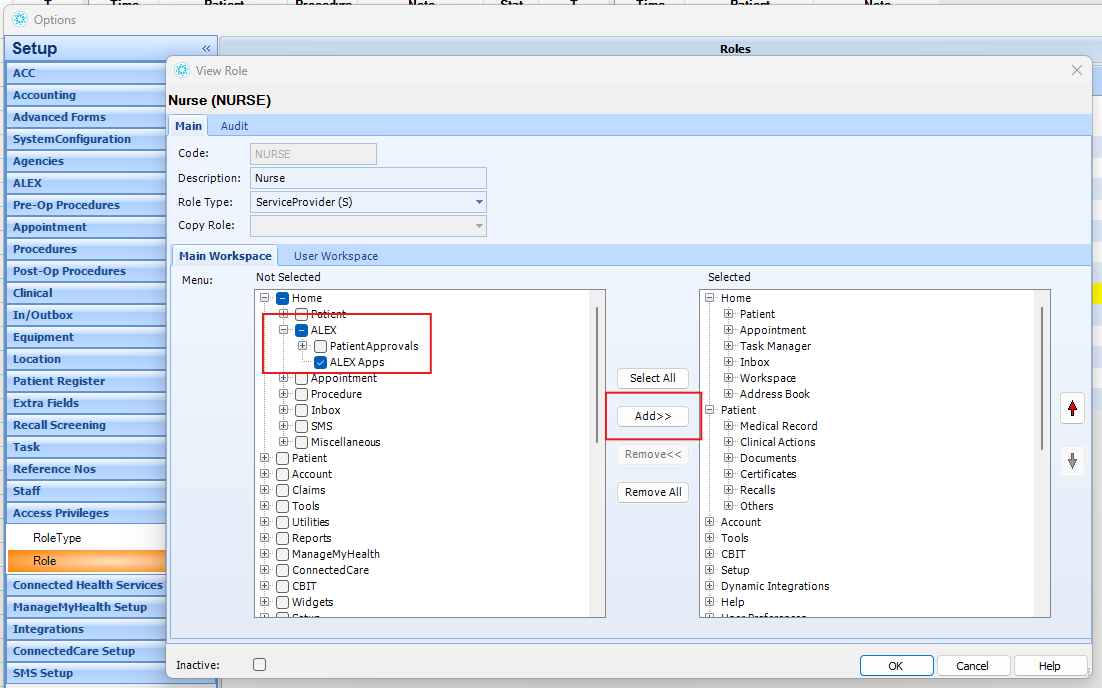Select Address Book in the Selected tree
1102x688 pixels.
[x=774, y=394]
